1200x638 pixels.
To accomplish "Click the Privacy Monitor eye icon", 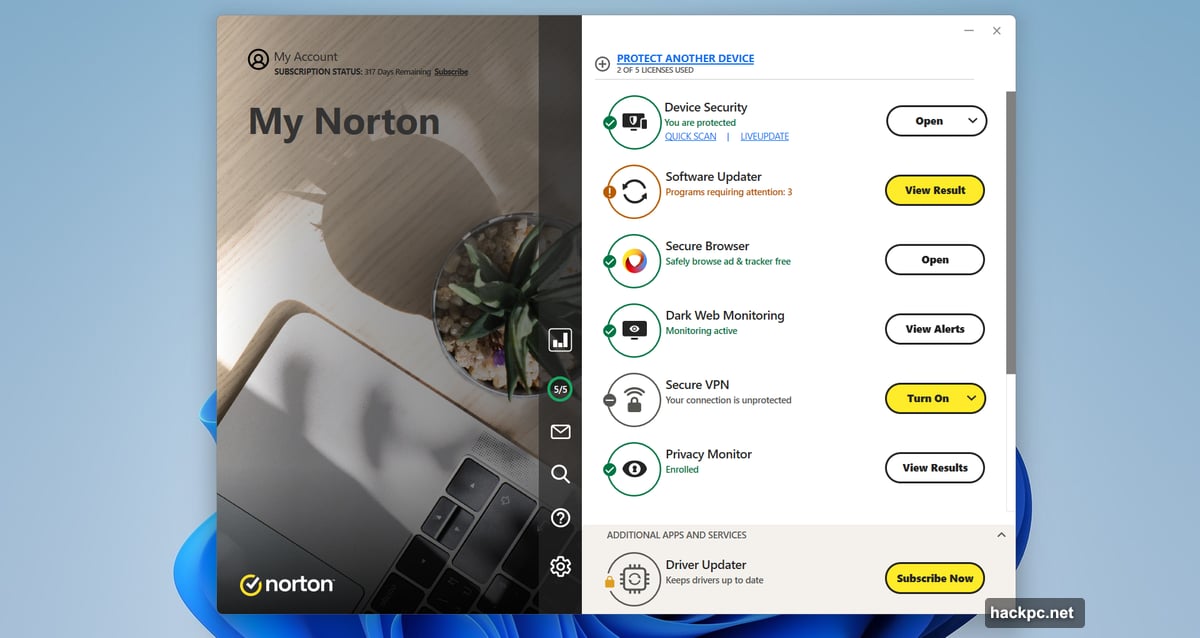I will pyautogui.click(x=633, y=467).
